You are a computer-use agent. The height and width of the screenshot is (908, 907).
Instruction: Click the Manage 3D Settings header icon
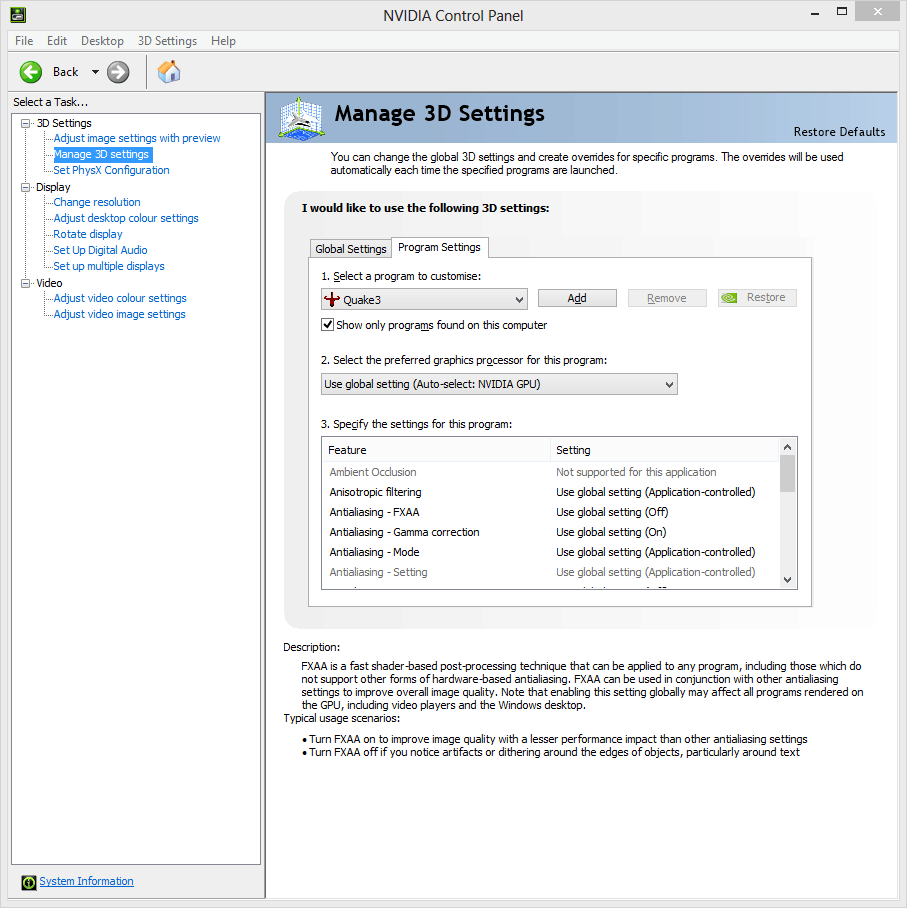pyautogui.click(x=301, y=119)
